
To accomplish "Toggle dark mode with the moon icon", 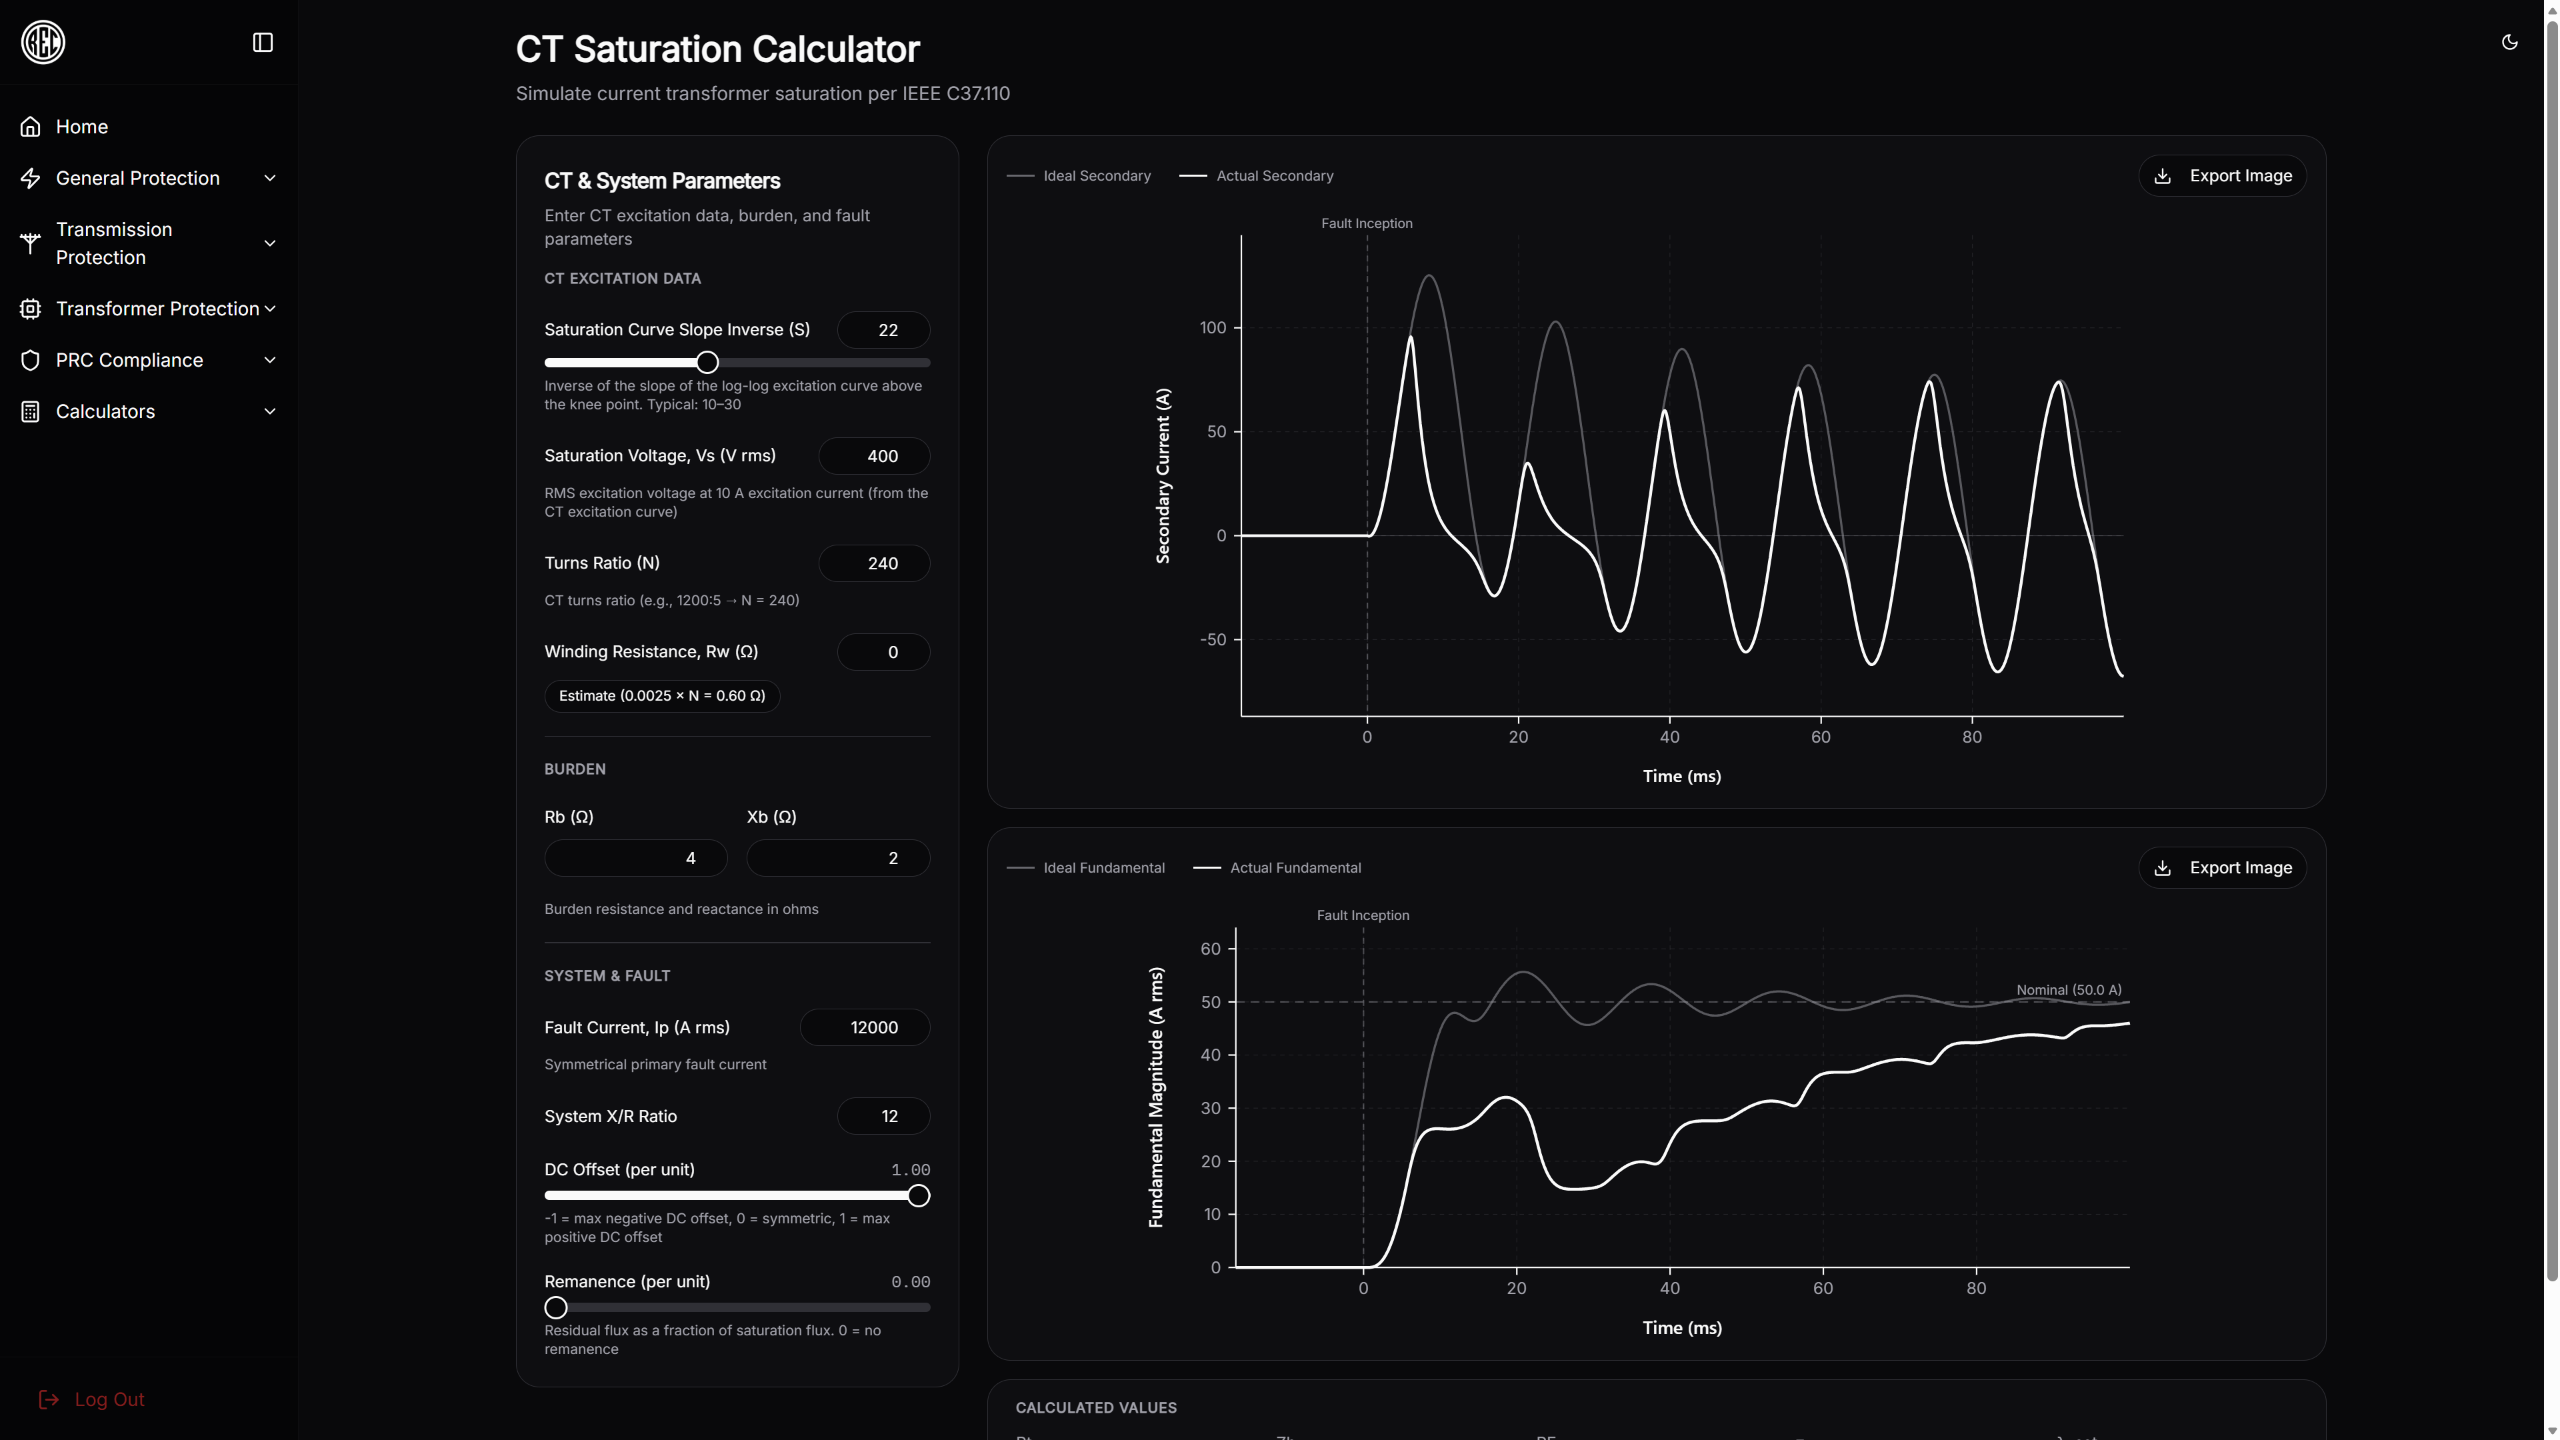I will point(2509,42).
